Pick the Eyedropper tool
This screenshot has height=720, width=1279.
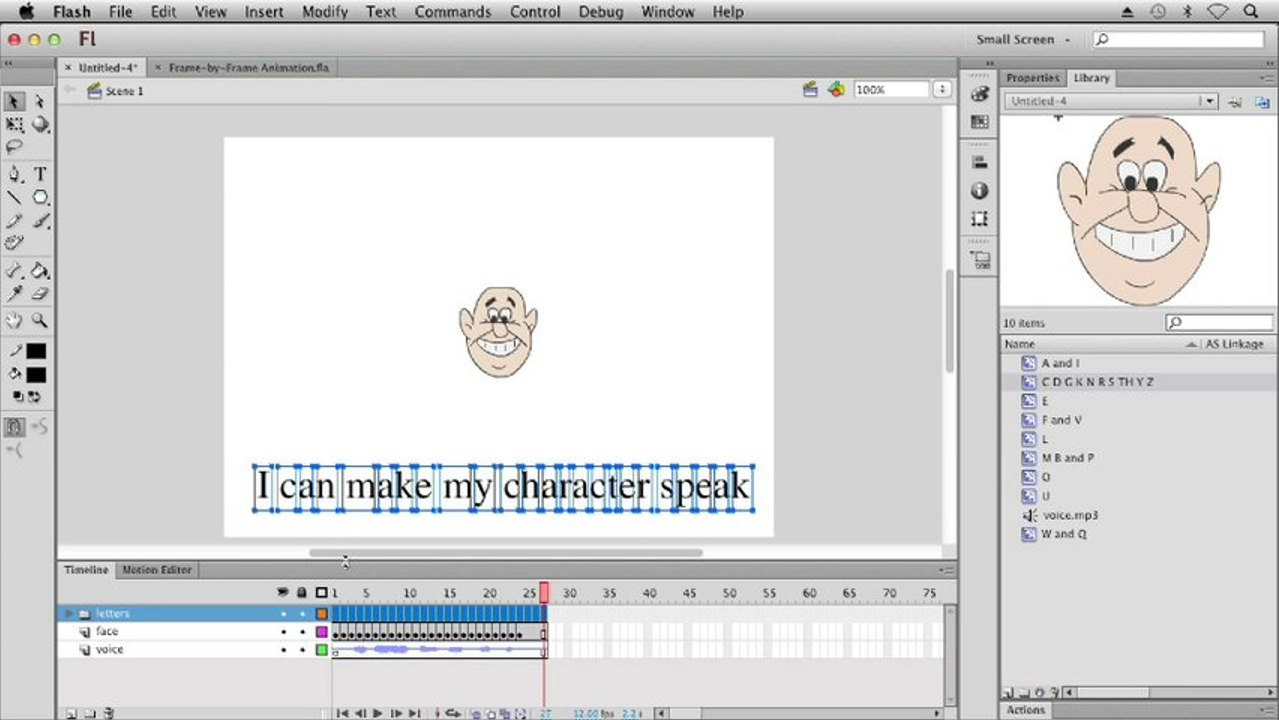pyautogui.click(x=14, y=294)
